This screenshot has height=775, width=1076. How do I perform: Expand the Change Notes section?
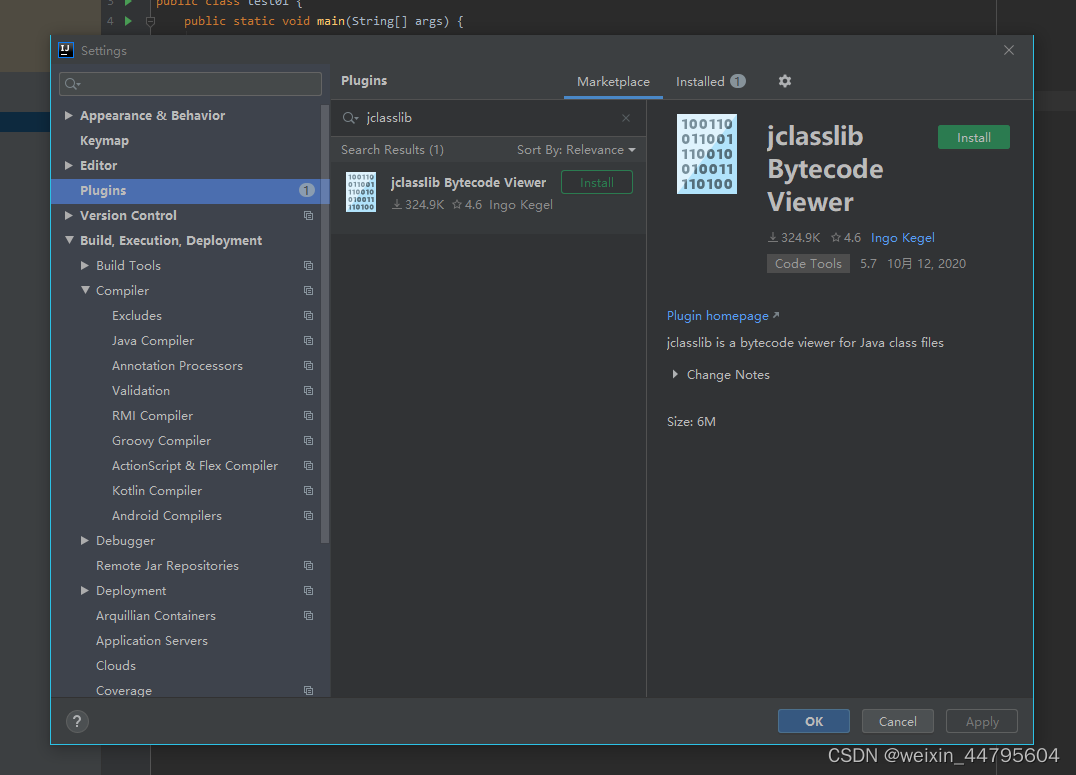[x=675, y=375]
